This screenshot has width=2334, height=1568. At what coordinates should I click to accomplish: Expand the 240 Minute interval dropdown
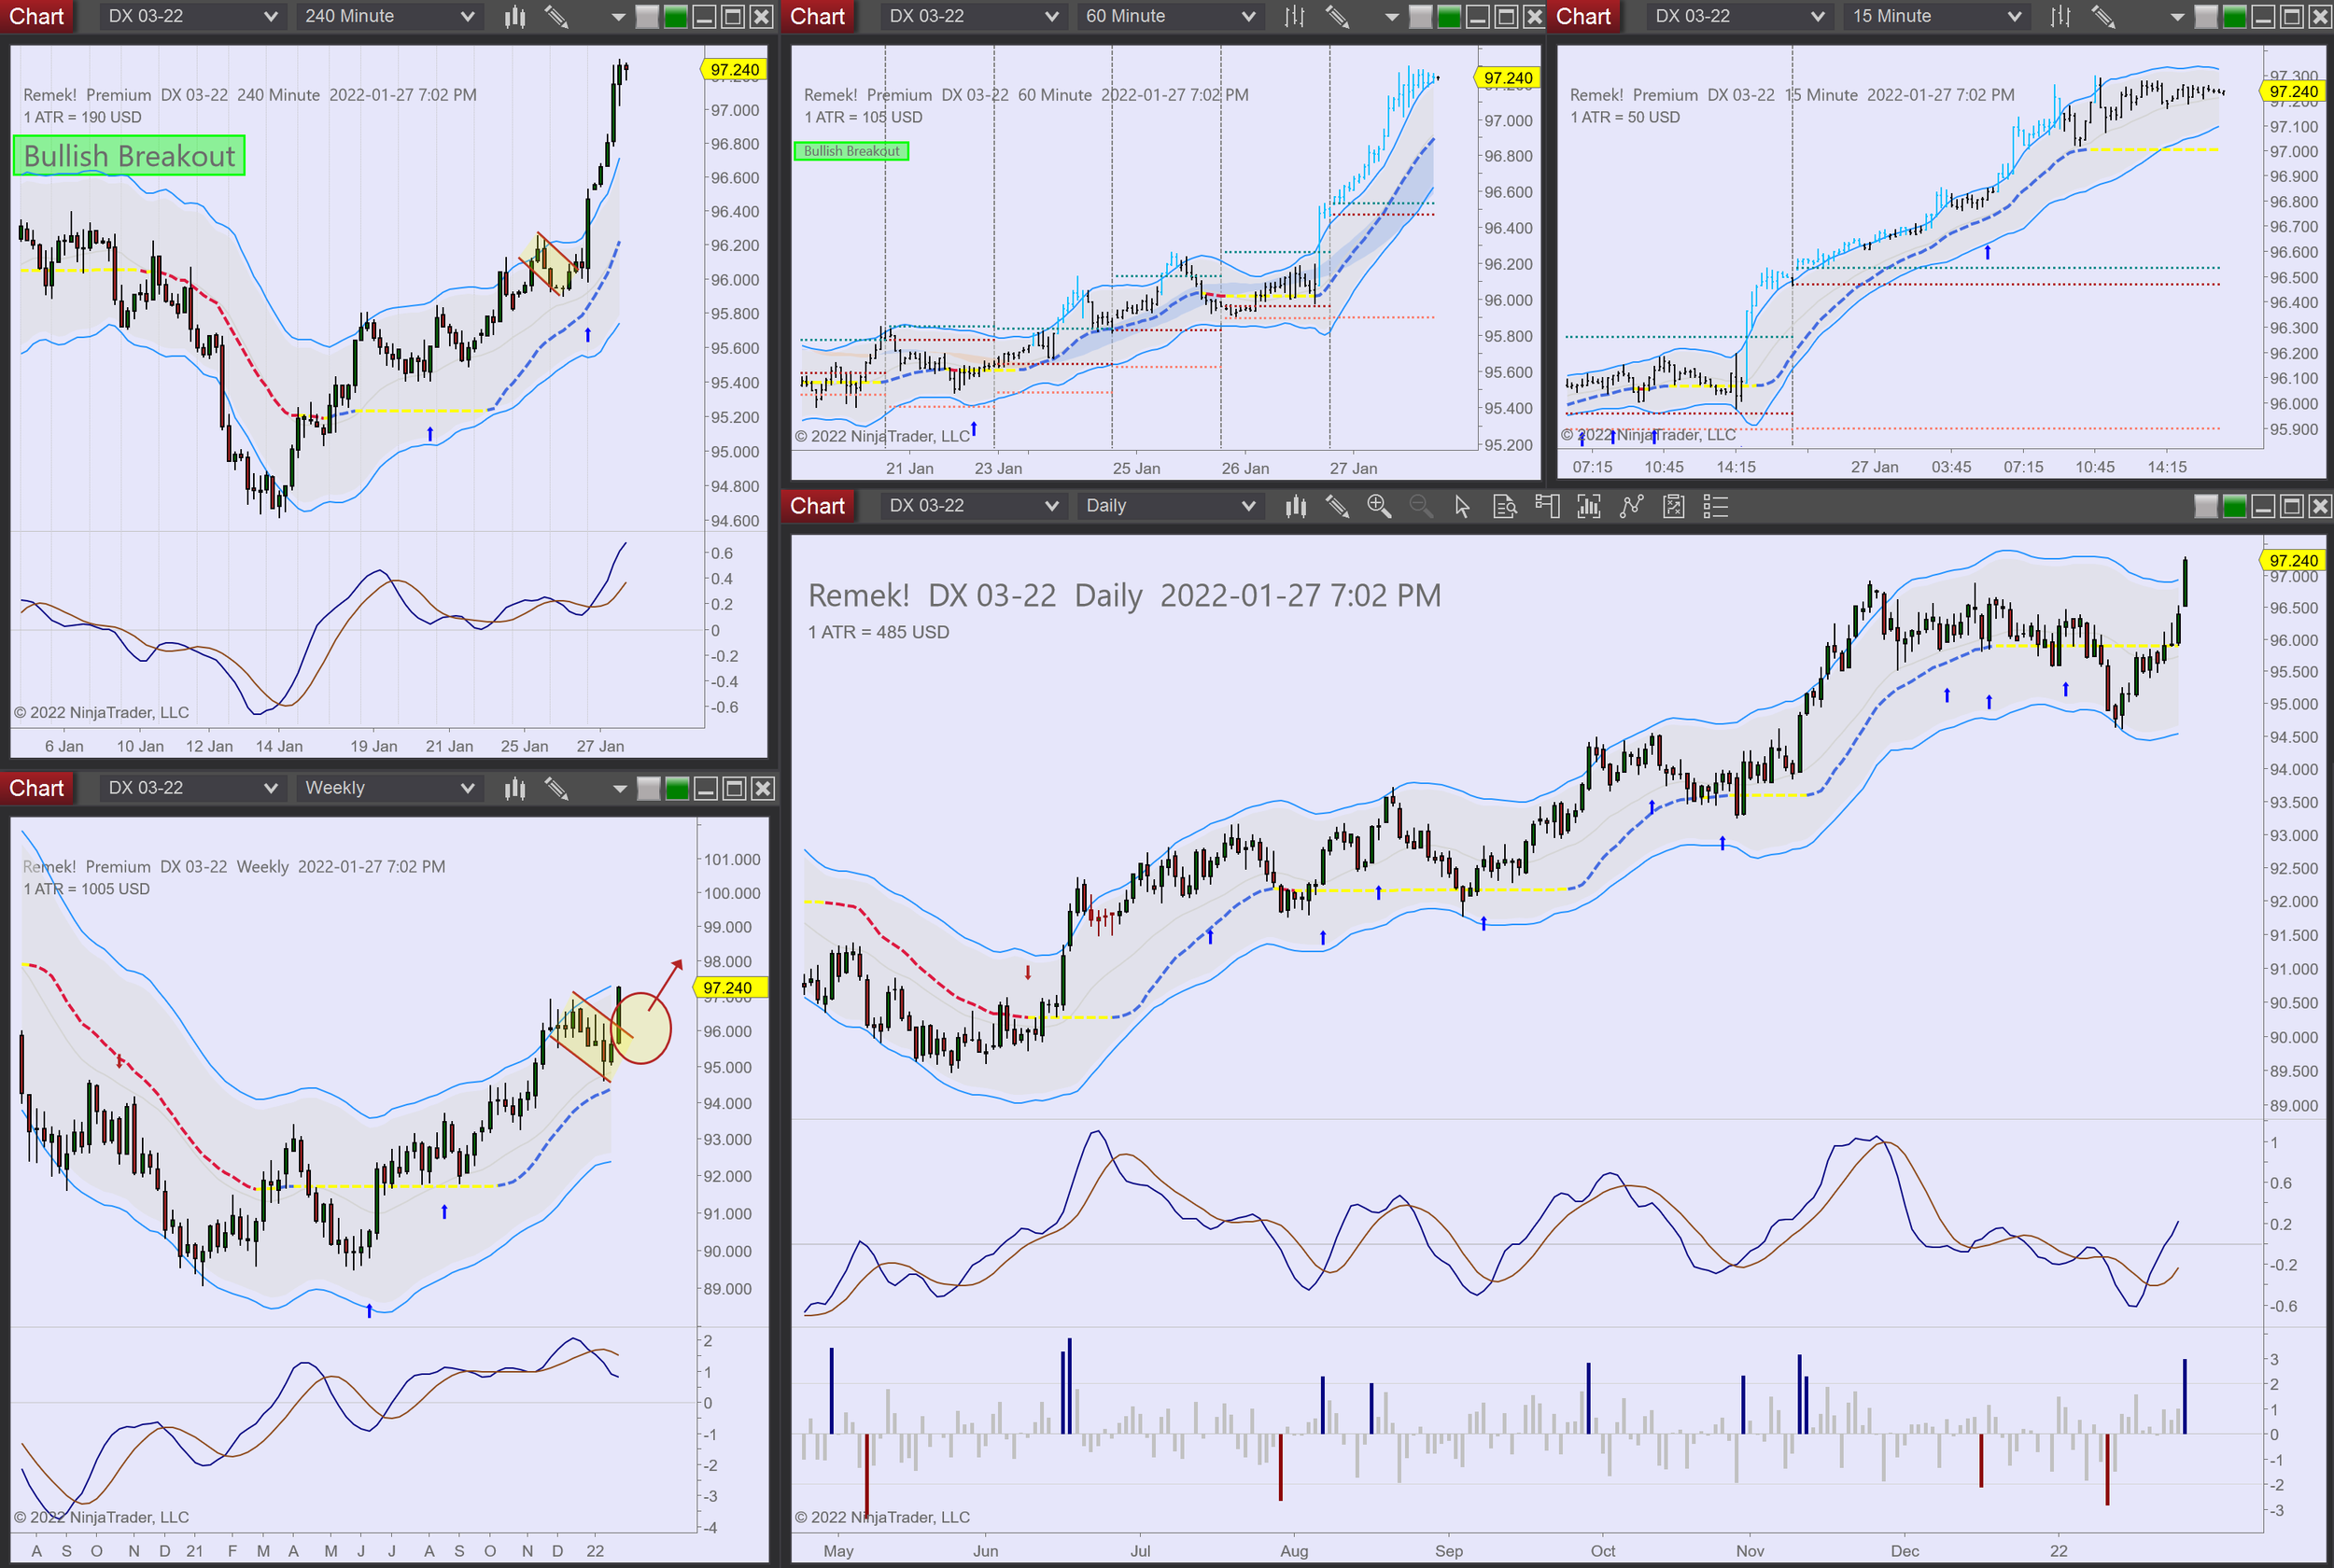pos(390,16)
